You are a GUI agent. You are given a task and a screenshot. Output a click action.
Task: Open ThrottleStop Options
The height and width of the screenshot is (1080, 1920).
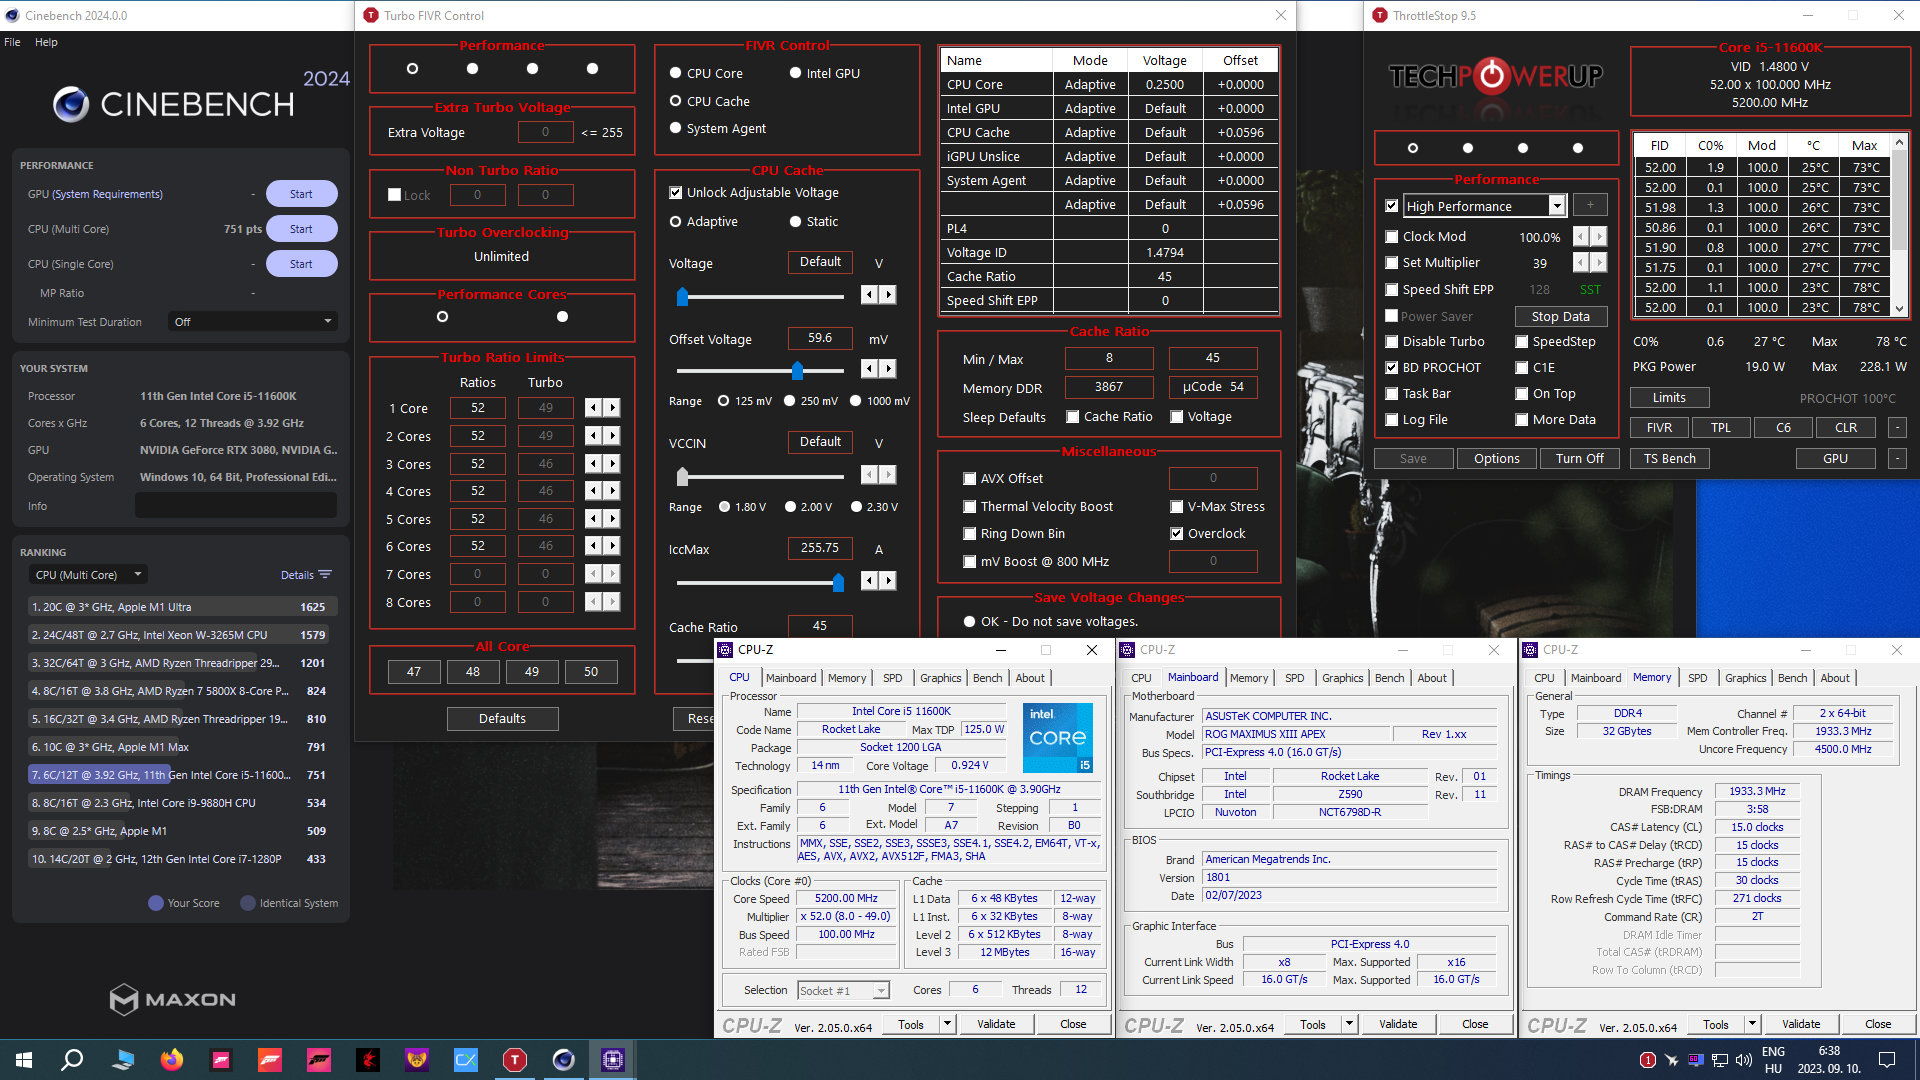[x=1496, y=458]
